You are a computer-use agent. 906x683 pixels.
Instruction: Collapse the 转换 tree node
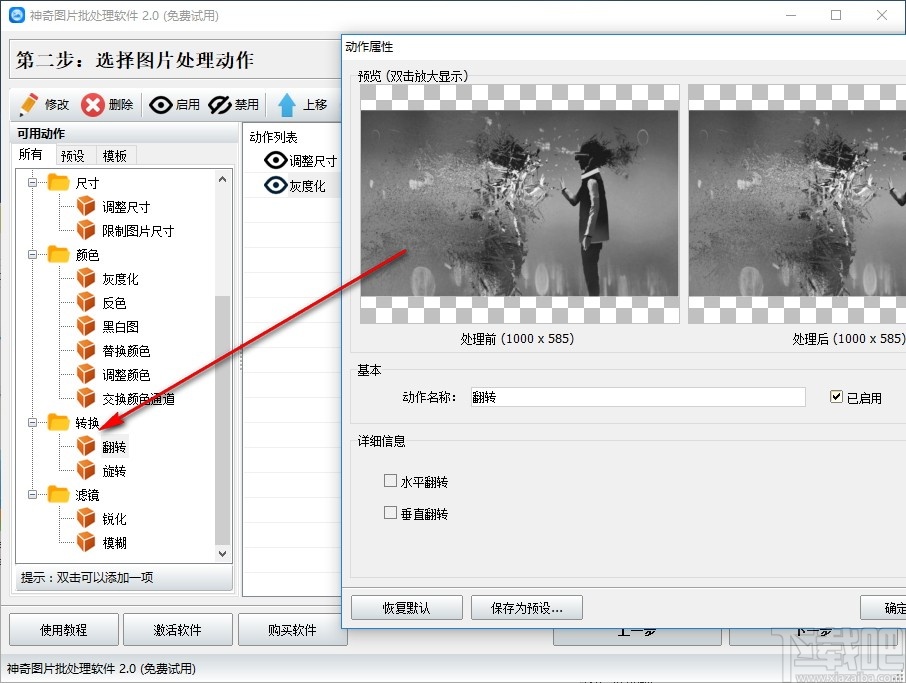click(32, 422)
